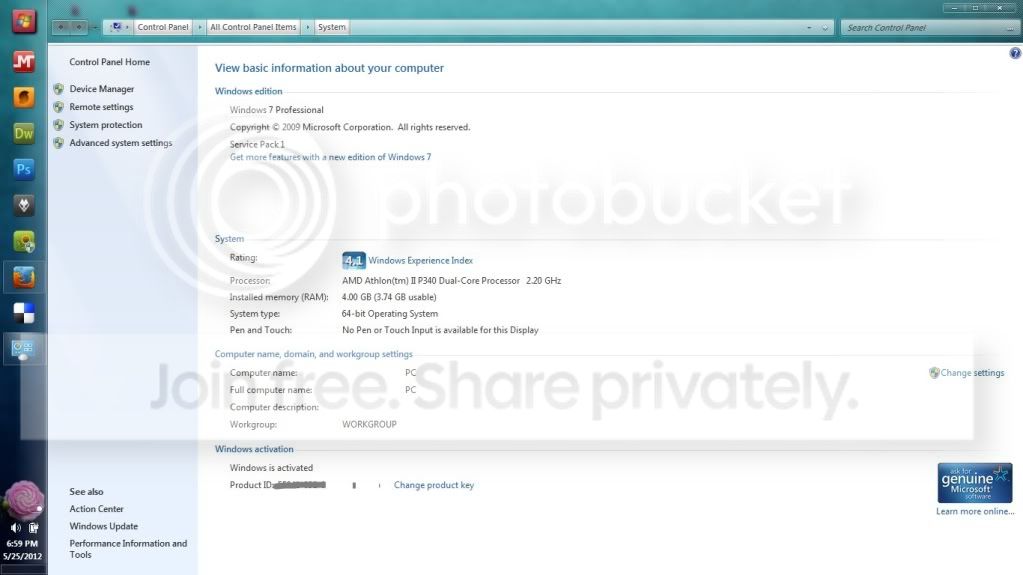Open Windows Experience Index link

(x=420, y=260)
